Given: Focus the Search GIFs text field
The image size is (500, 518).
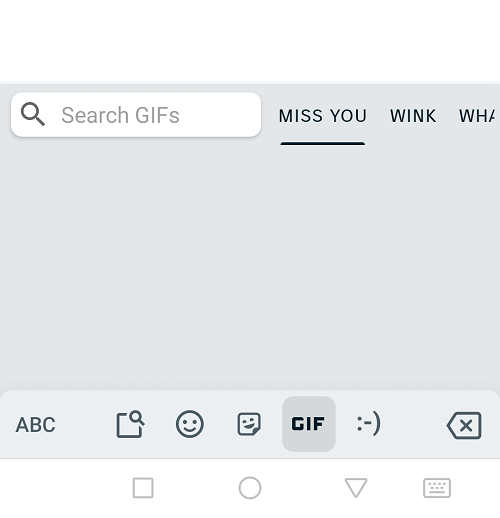Looking at the screenshot, I should coord(136,115).
